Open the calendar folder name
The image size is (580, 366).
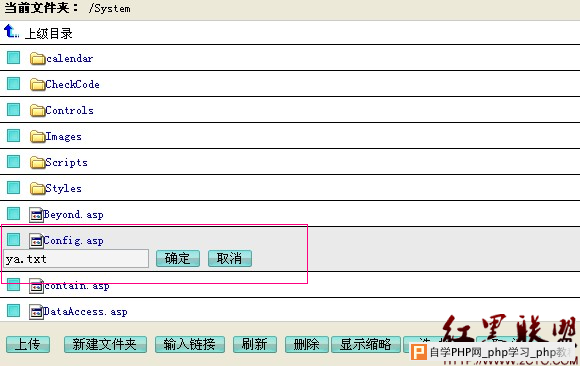point(70,58)
